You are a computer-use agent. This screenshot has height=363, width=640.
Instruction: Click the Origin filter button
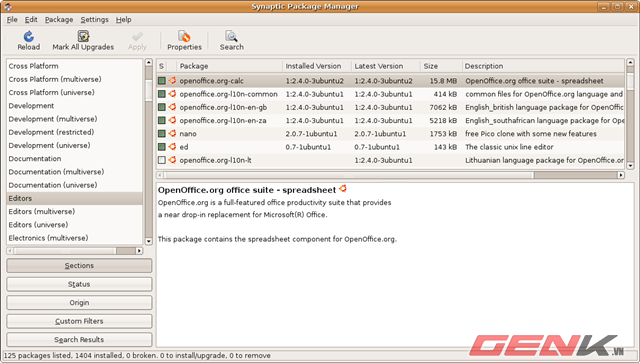click(79, 303)
